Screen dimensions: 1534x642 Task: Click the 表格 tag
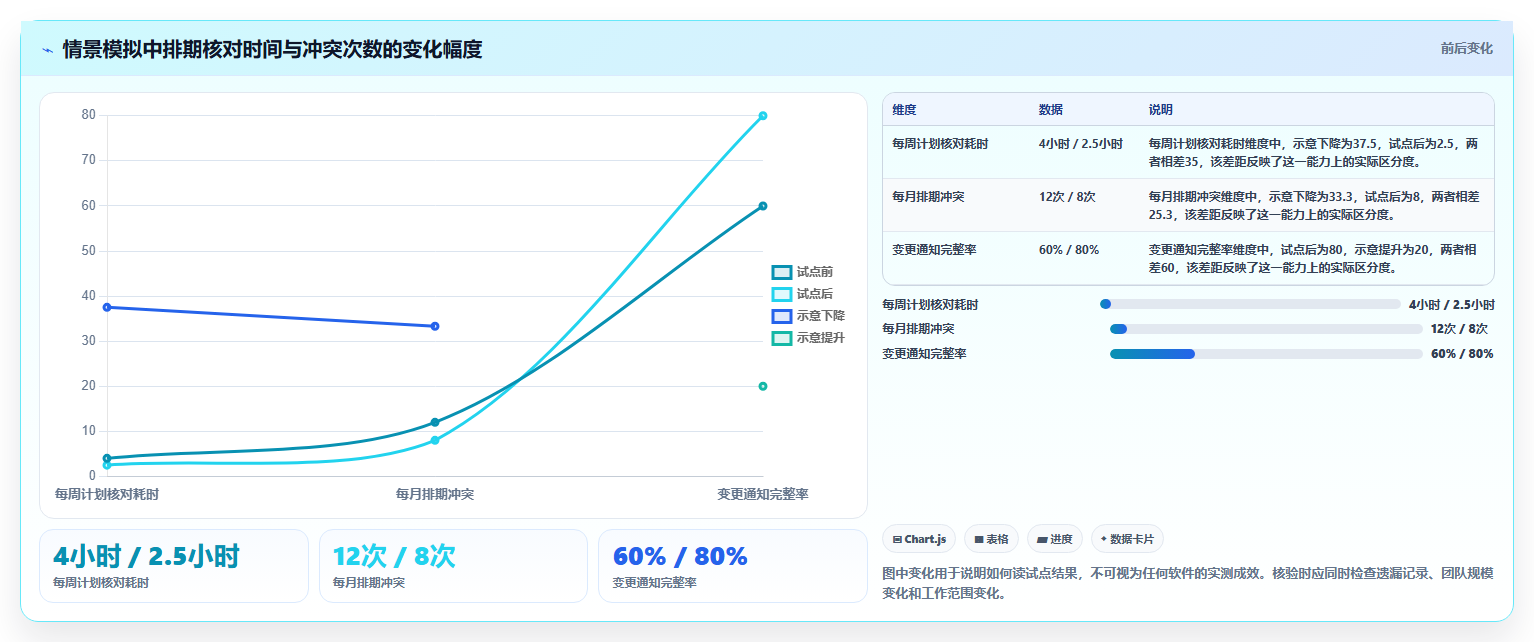991,539
